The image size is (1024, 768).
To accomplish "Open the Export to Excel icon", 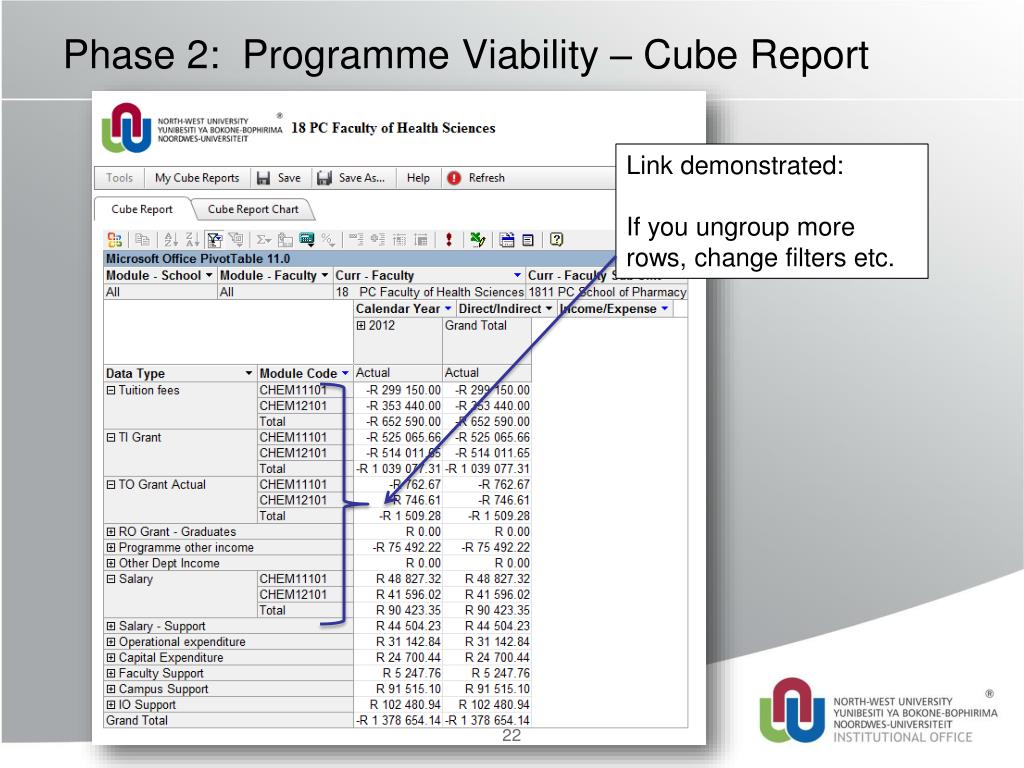I will click(x=475, y=239).
